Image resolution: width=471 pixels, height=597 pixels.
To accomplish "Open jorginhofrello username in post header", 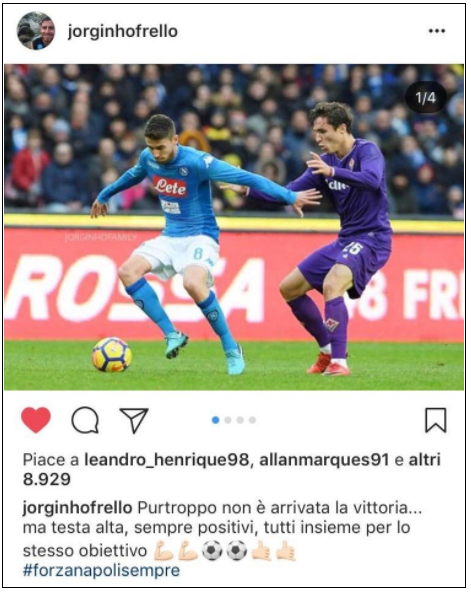I will coord(123,31).
